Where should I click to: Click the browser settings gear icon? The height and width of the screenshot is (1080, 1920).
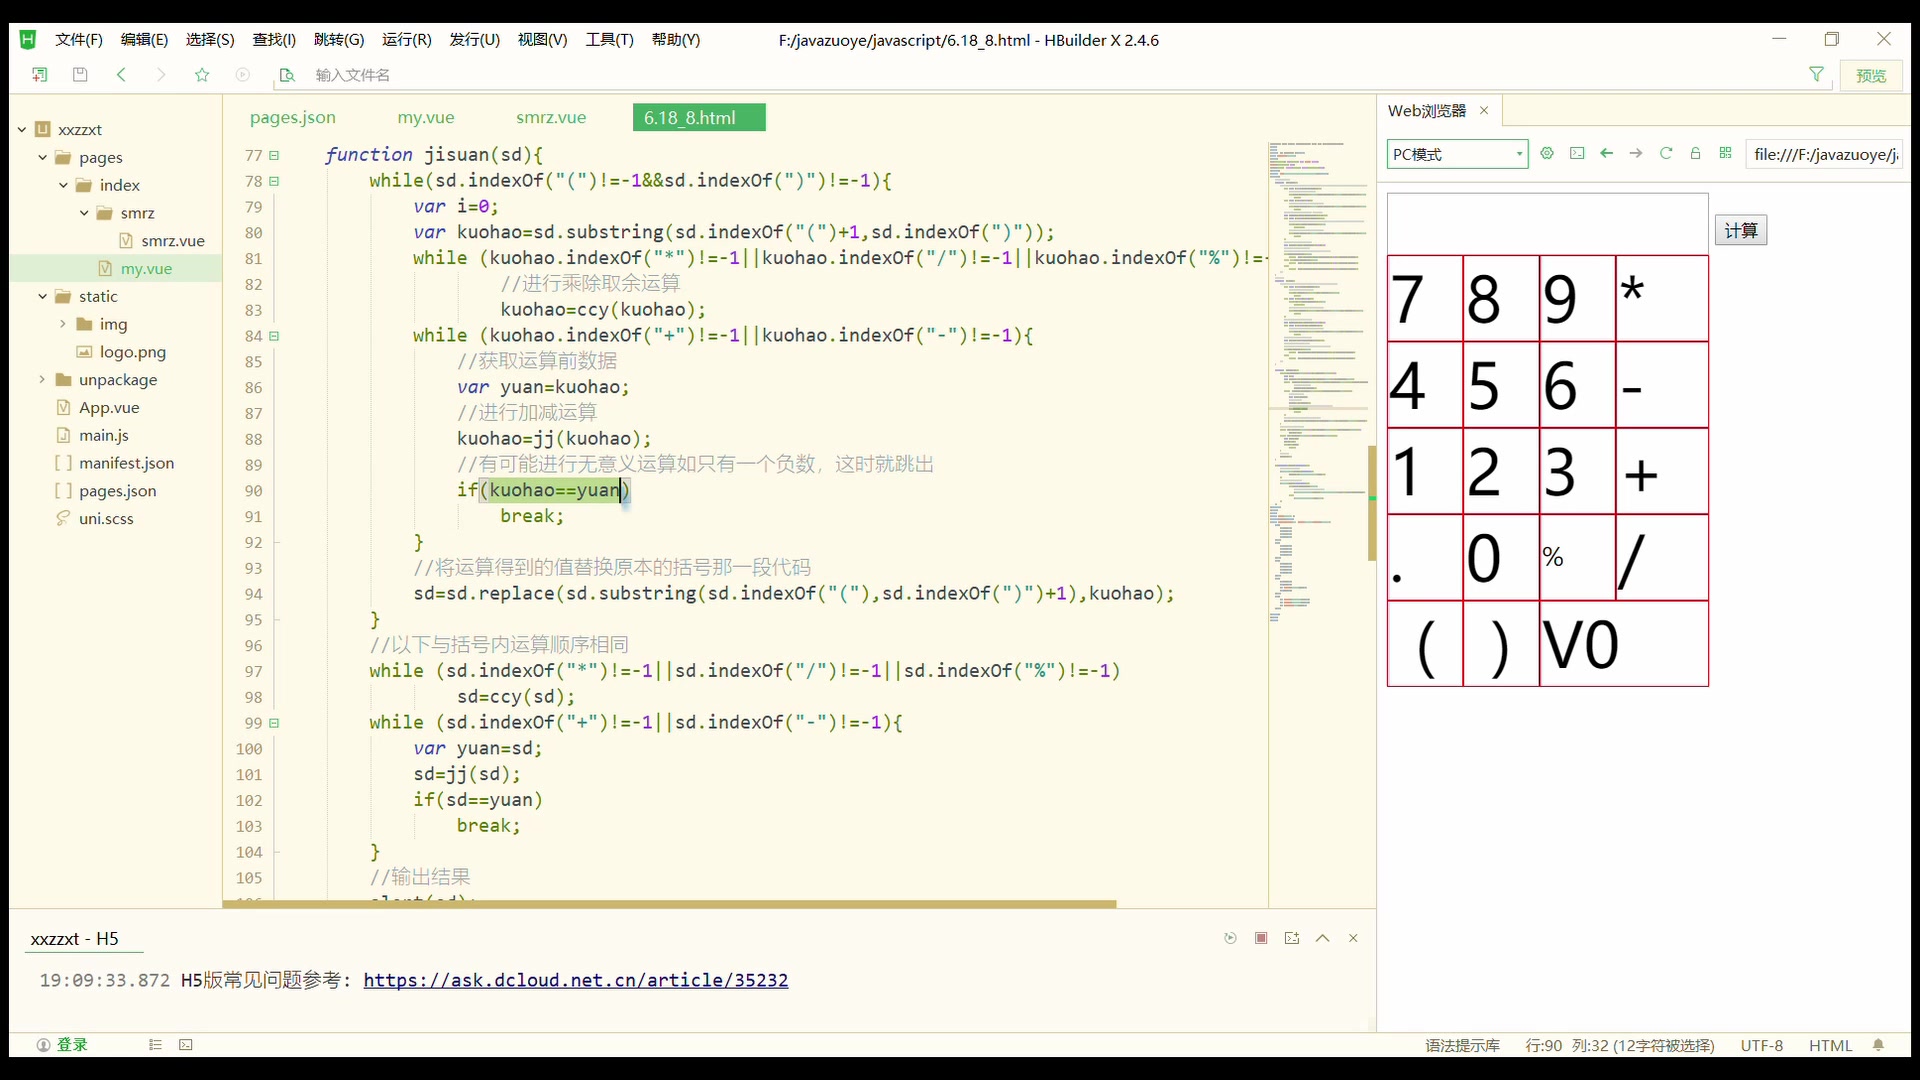pos(1547,153)
